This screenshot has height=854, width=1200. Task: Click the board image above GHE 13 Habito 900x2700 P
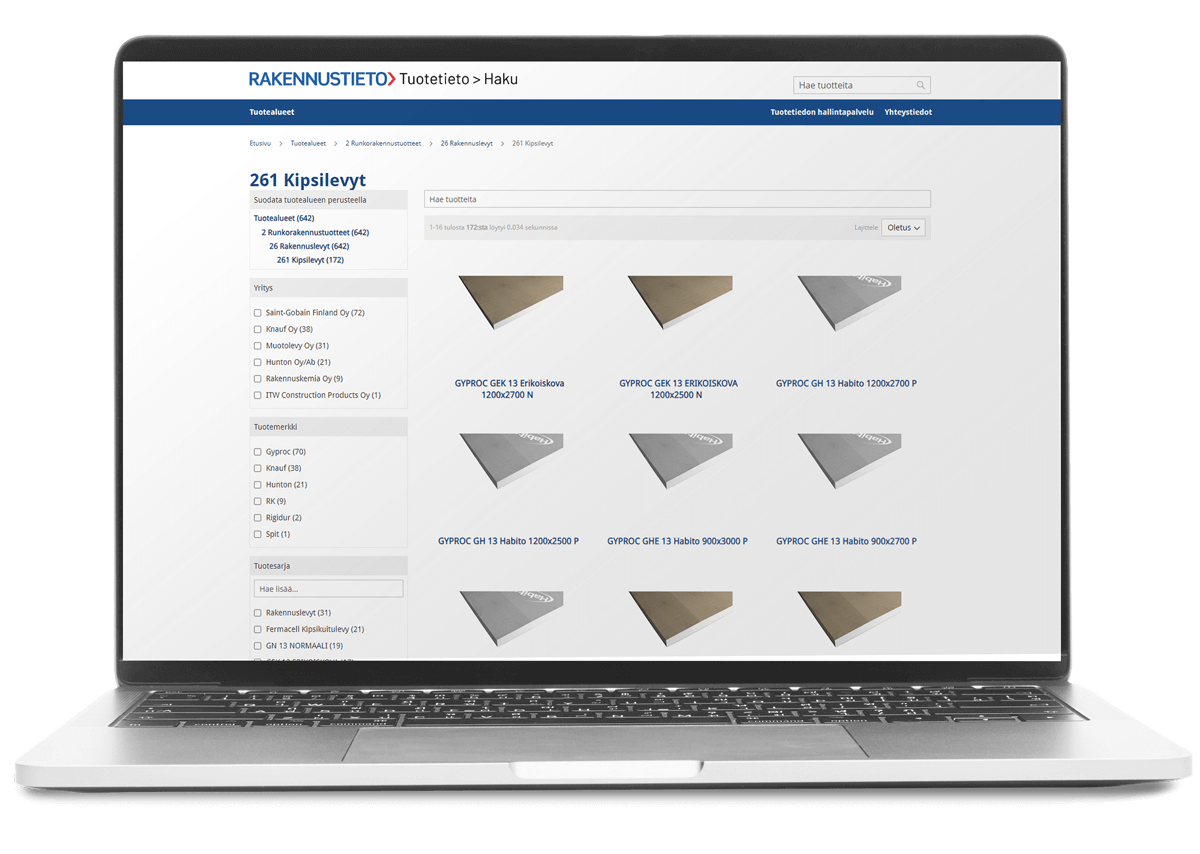tap(848, 461)
